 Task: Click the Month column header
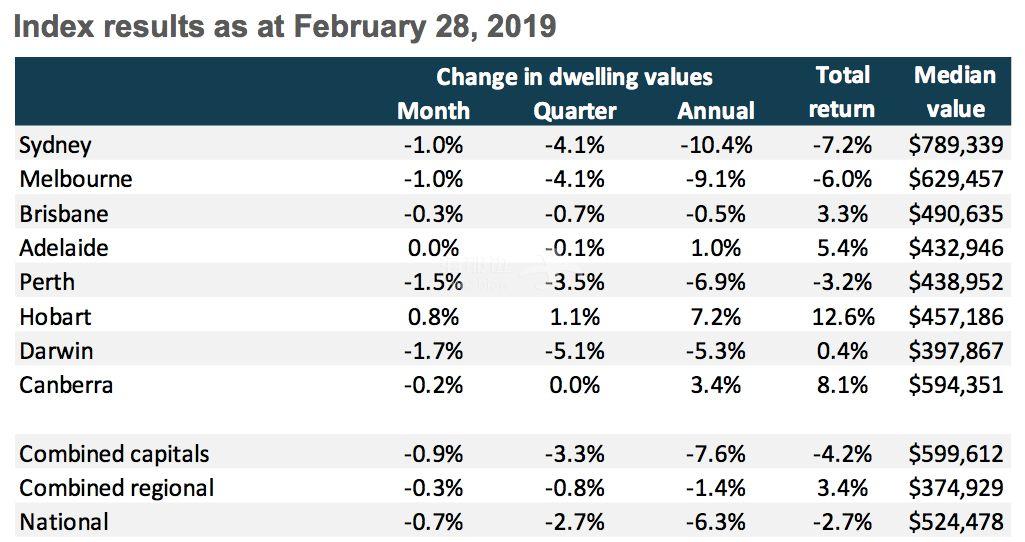coord(433,110)
